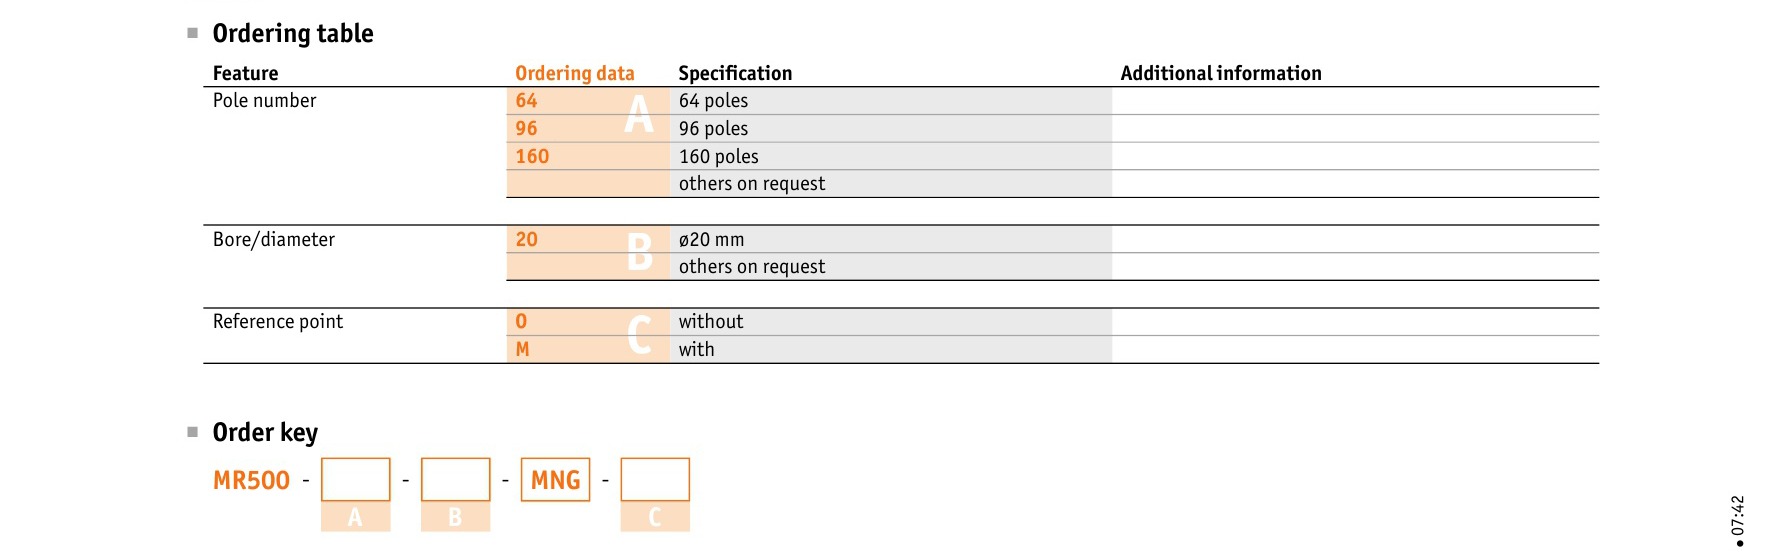Select ordering code M for reference point
This screenshot has width=1786, height=551.
pyautogui.click(x=522, y=349)
